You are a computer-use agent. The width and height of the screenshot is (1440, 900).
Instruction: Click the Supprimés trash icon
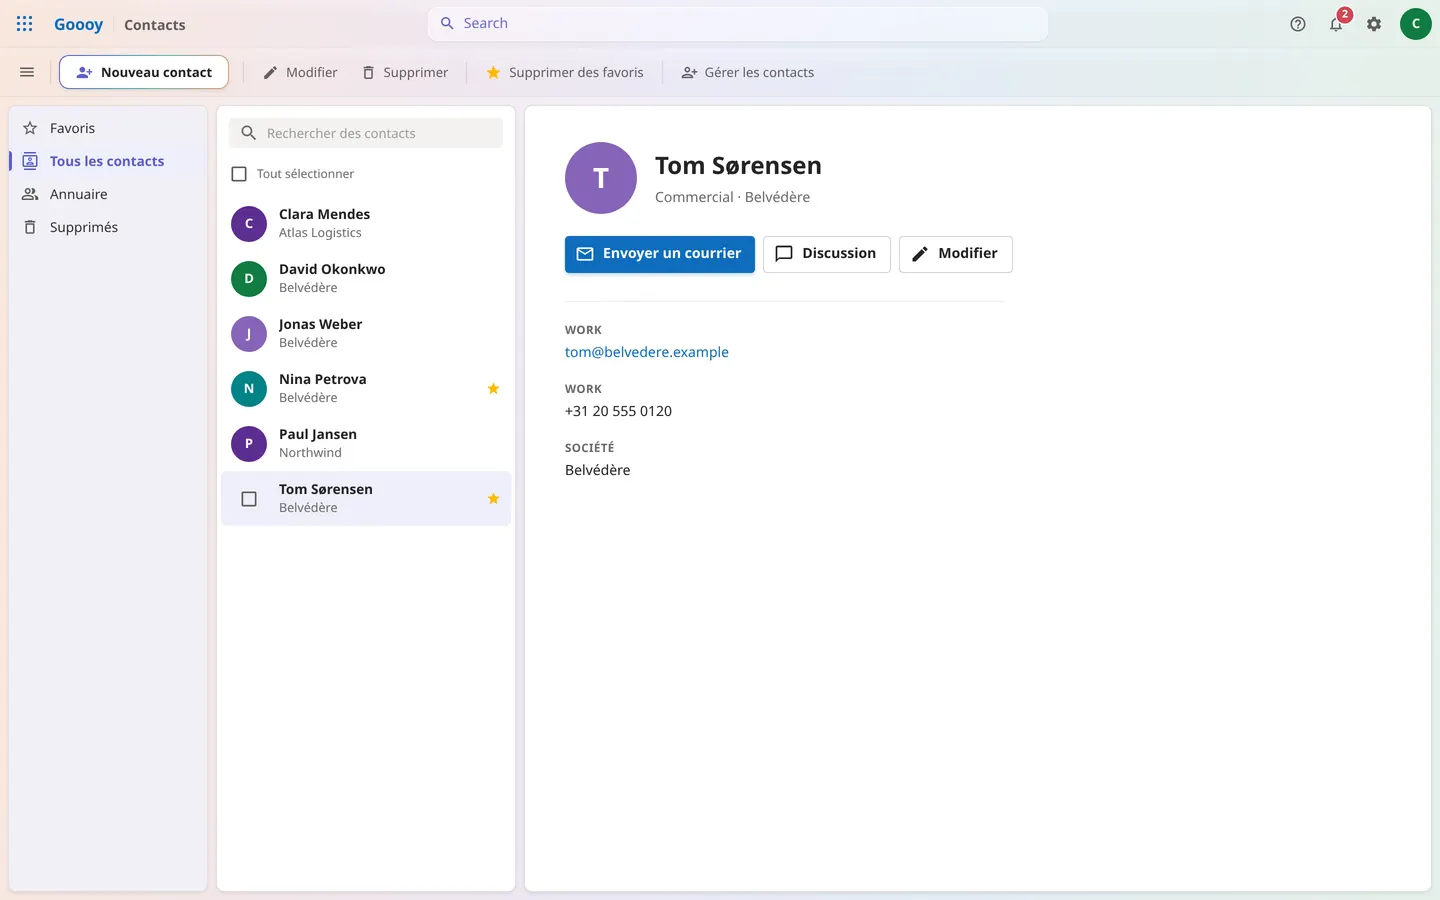(x=30, y=227)
